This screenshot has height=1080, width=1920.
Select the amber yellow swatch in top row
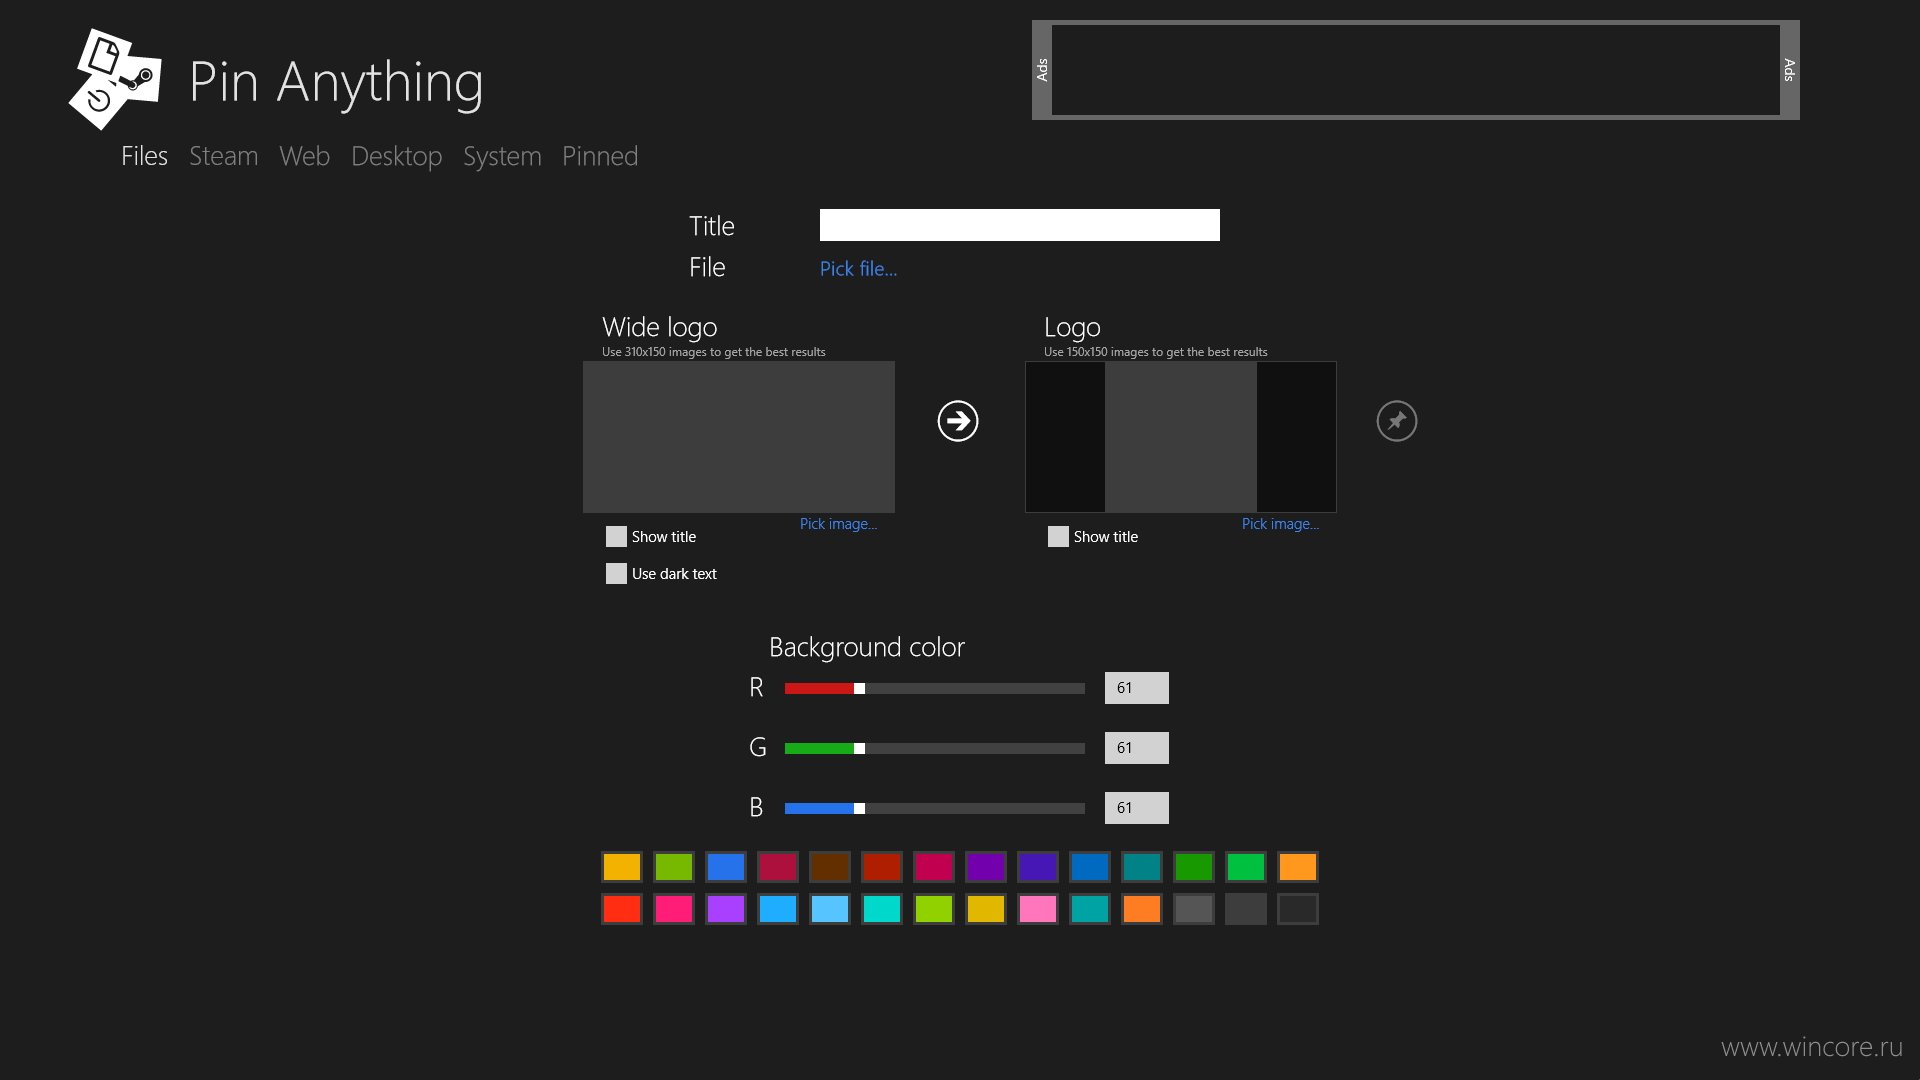622,867
